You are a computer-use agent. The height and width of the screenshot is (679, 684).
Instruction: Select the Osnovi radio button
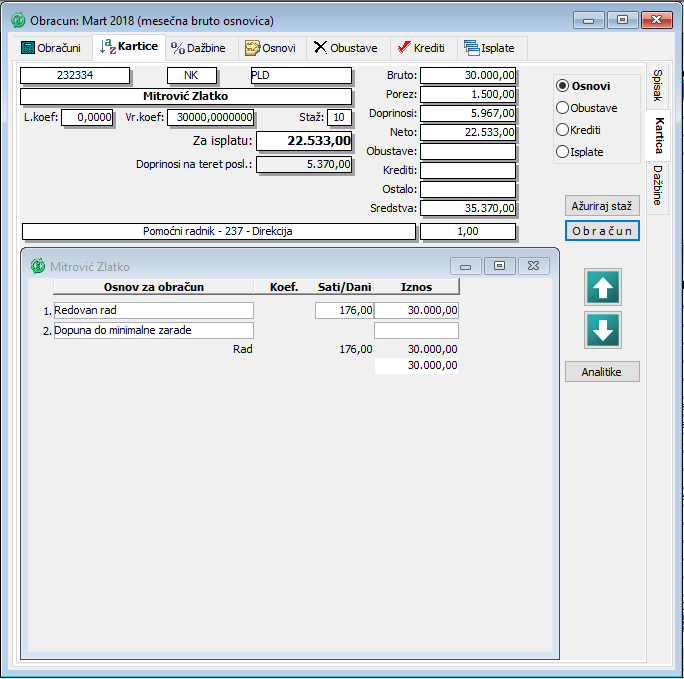click(x=584, y=86)
